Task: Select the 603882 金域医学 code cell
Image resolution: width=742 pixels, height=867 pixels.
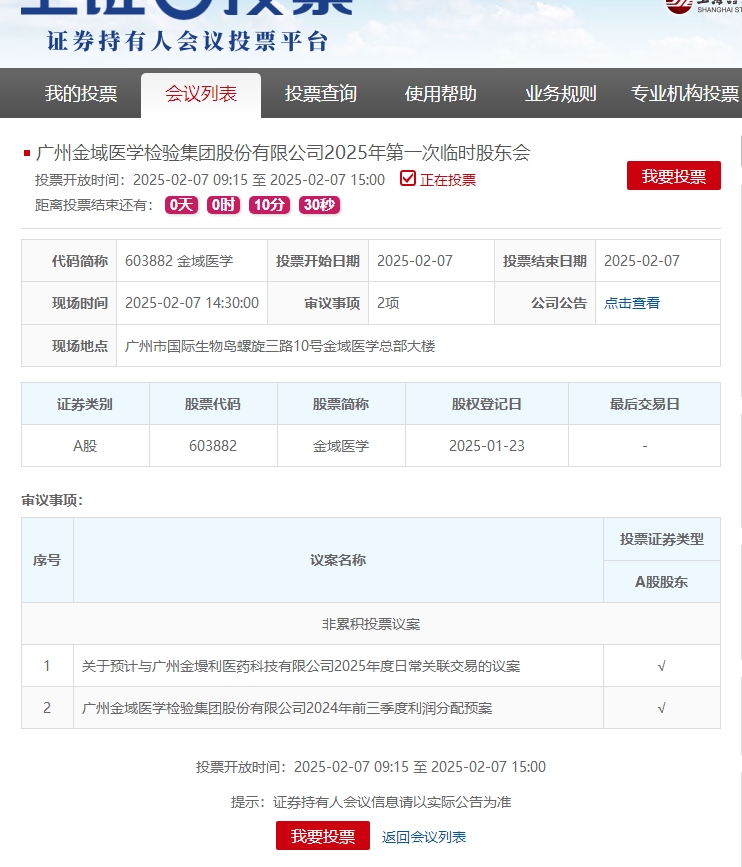Action: (192, 260)
